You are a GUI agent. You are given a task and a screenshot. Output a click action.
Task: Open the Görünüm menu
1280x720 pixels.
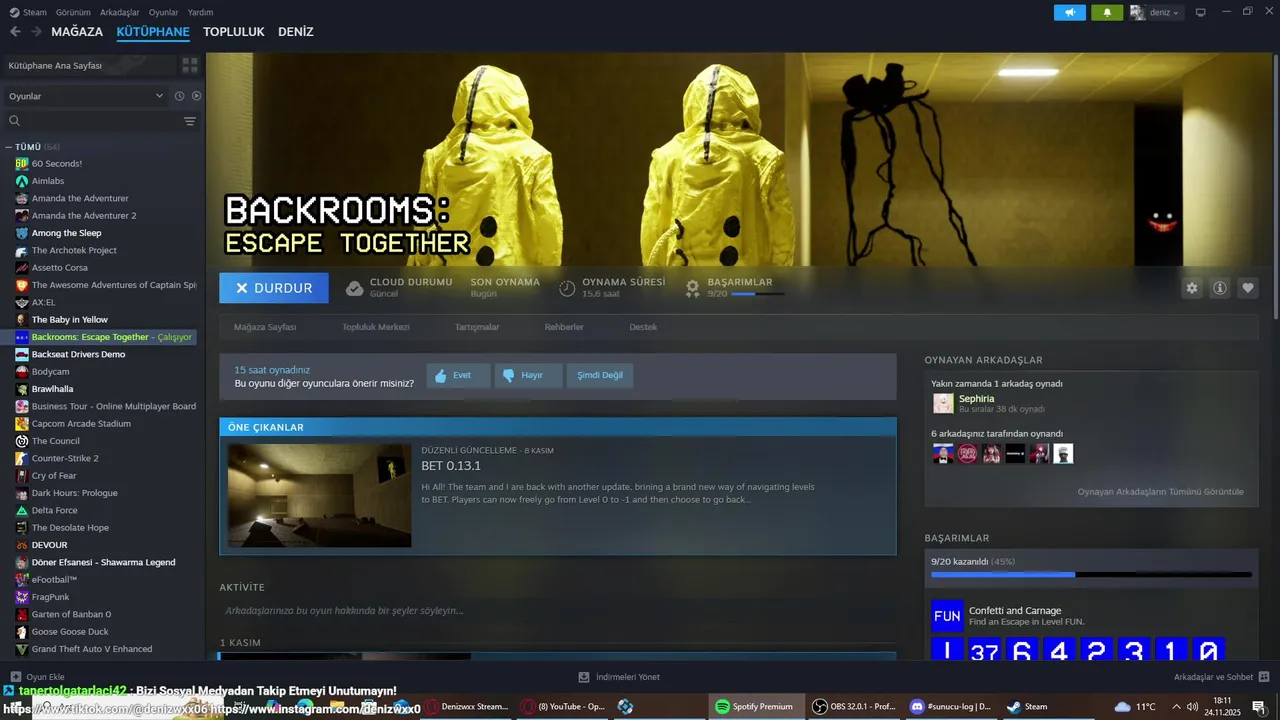point(74,12)
